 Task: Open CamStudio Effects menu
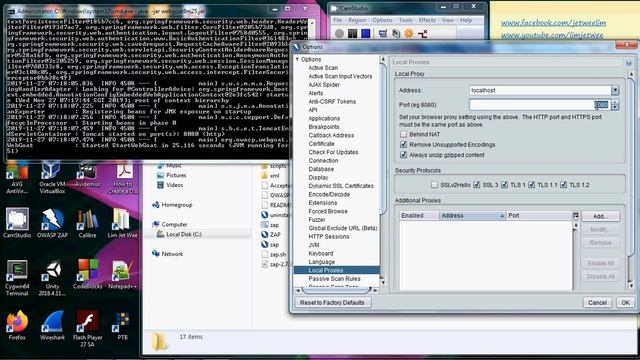[x=427, y=20]
